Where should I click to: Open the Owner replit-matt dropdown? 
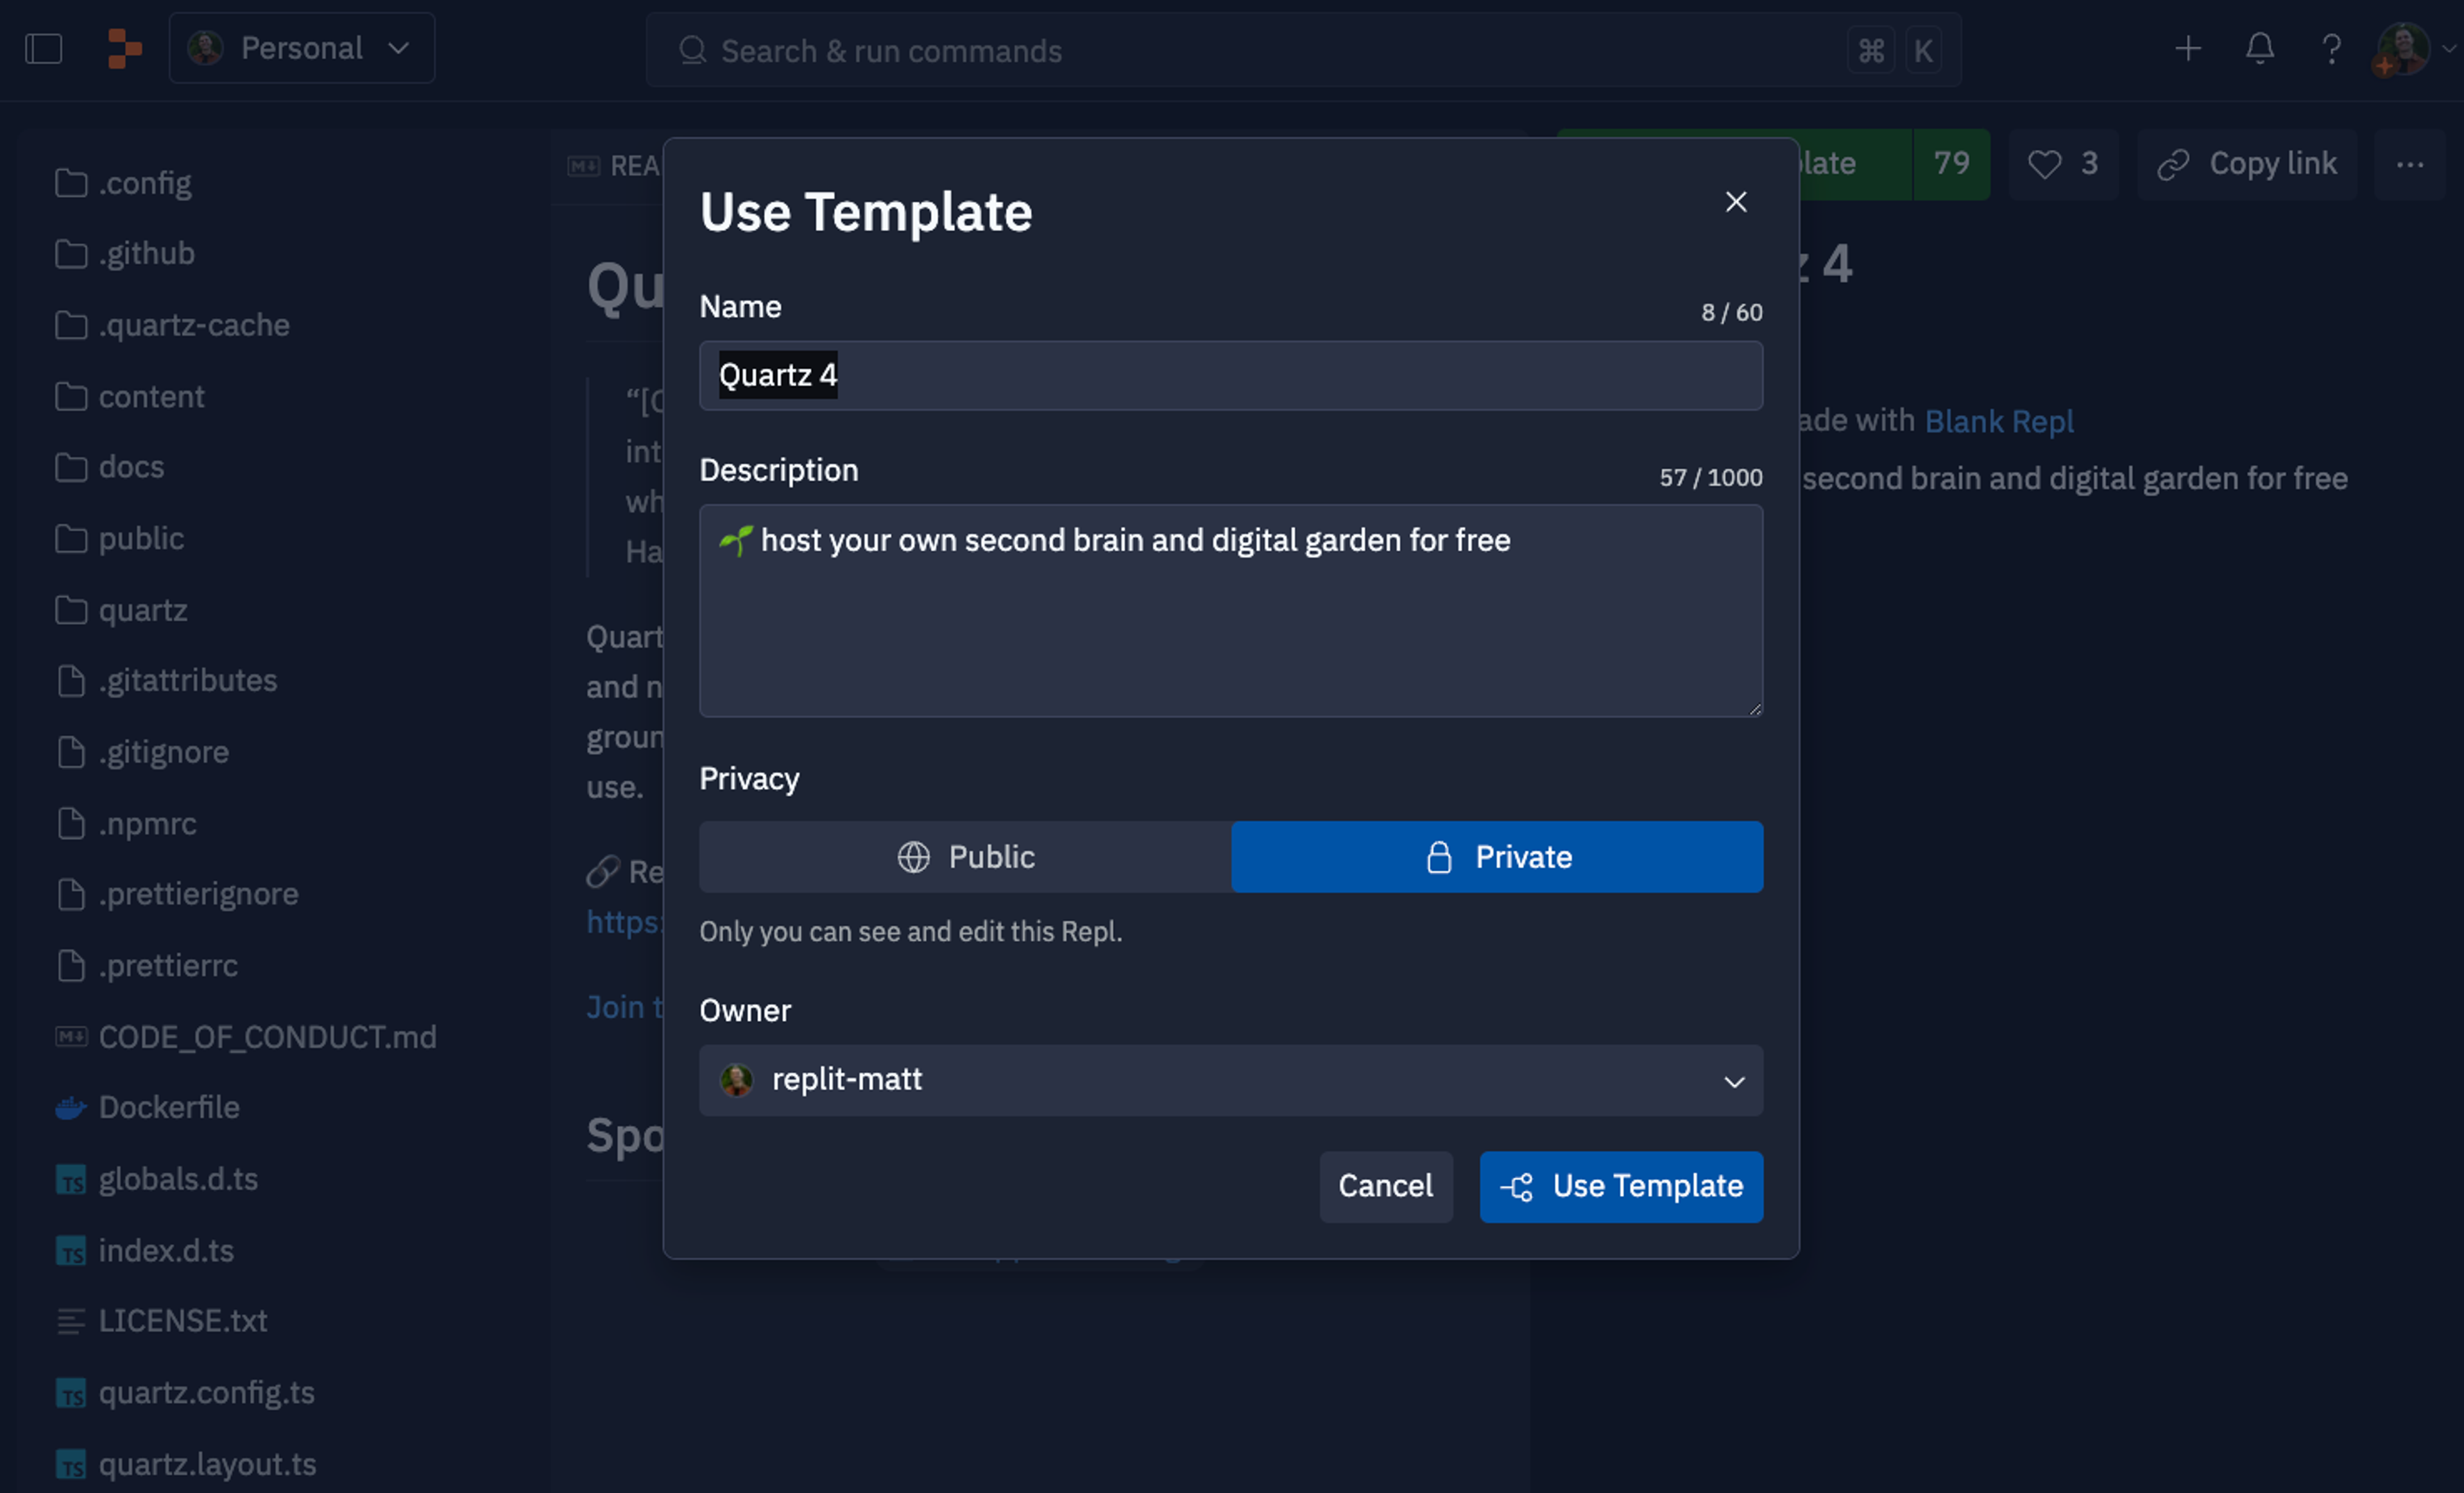click(1230, 1080)
